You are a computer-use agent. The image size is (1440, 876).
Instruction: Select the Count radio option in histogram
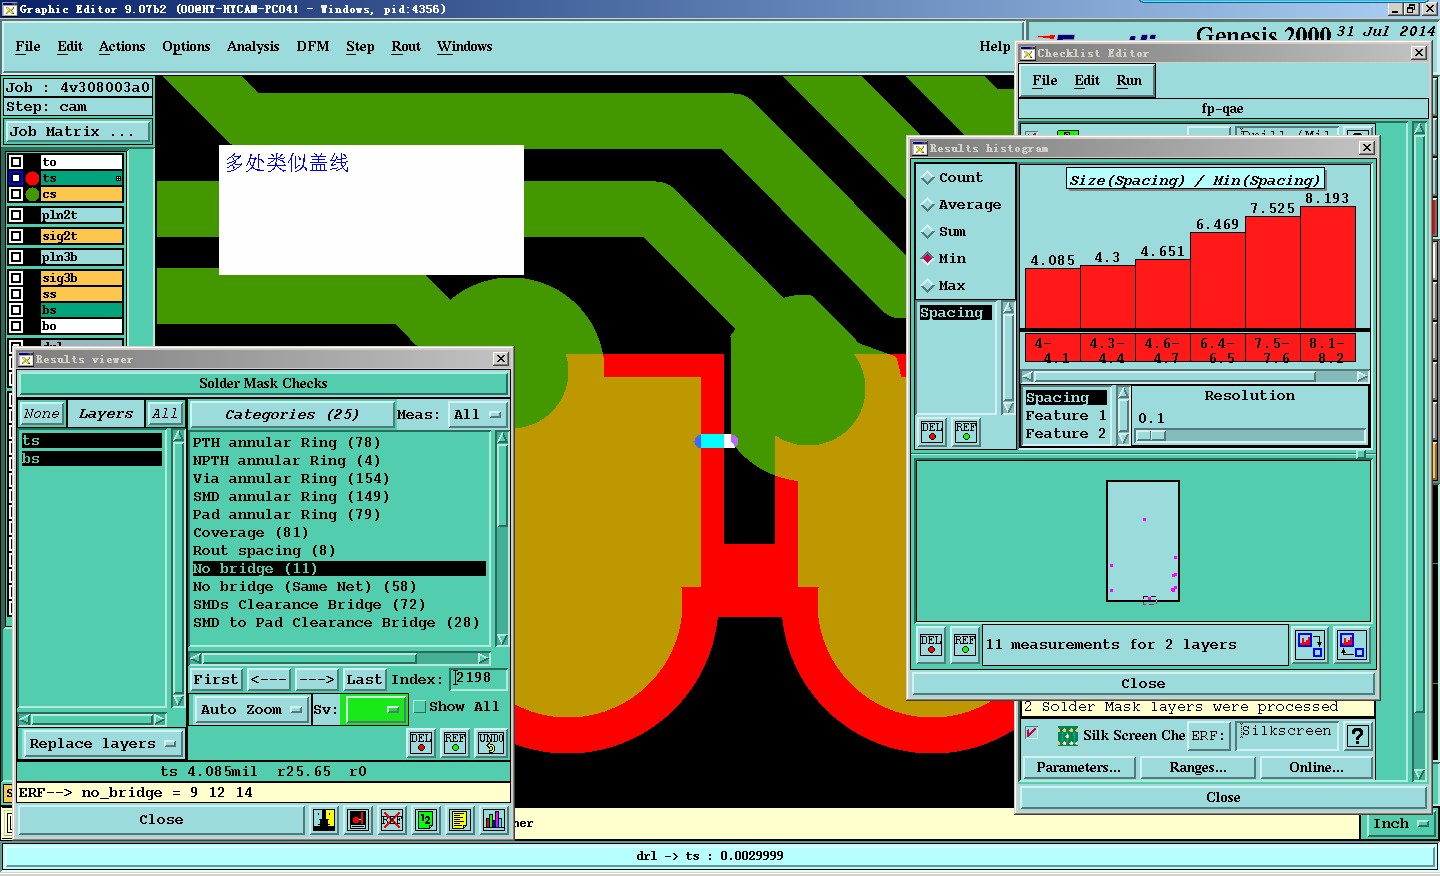pyautogui.click(x=928, y=178)
